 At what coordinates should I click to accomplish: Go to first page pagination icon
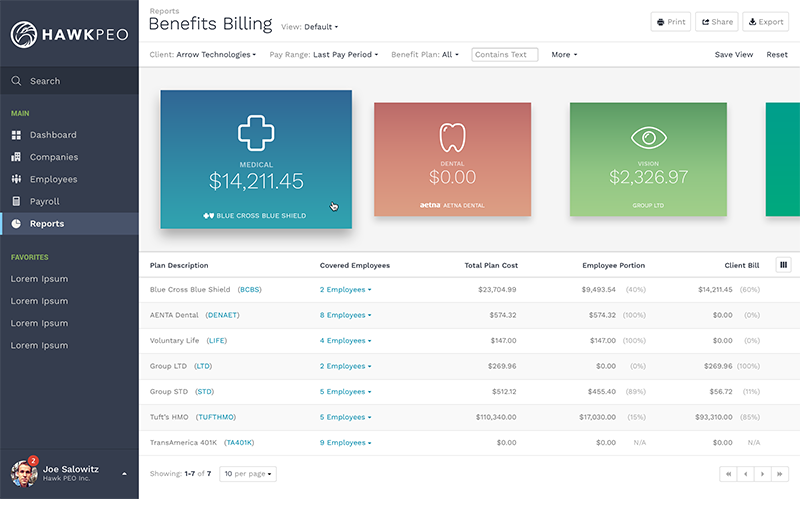point(728,474)
